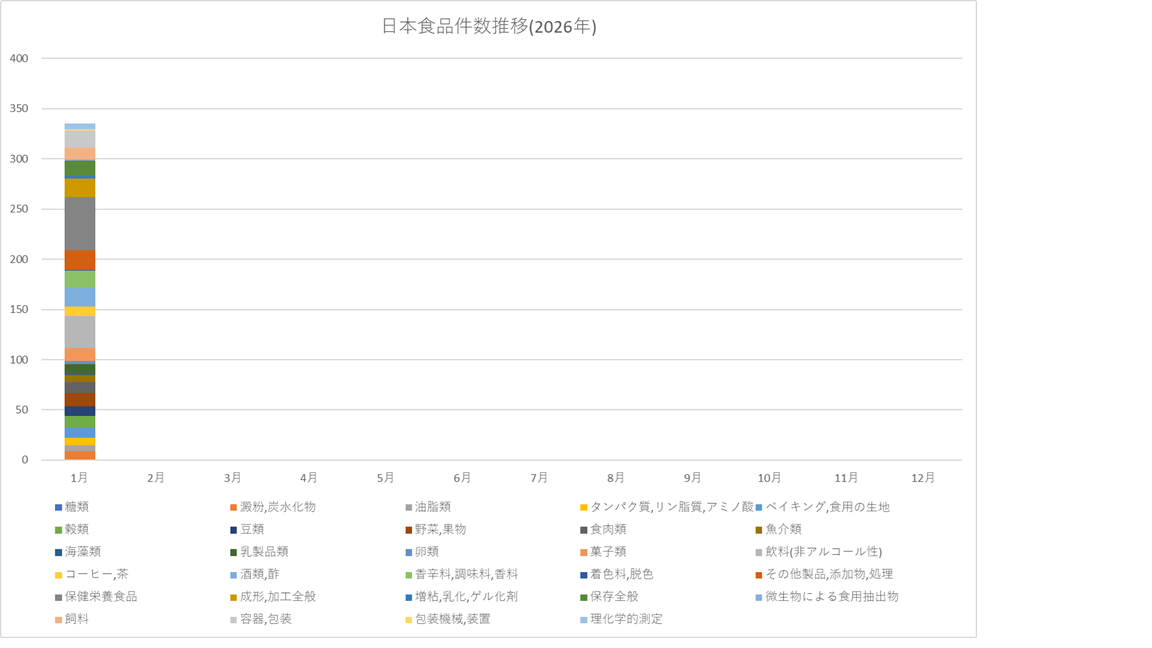Select the 糖類 legend entry

pos(77,507)
